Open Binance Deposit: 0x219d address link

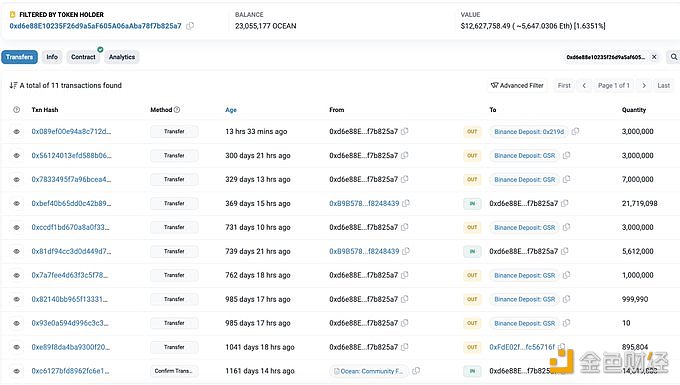(529, 131)
